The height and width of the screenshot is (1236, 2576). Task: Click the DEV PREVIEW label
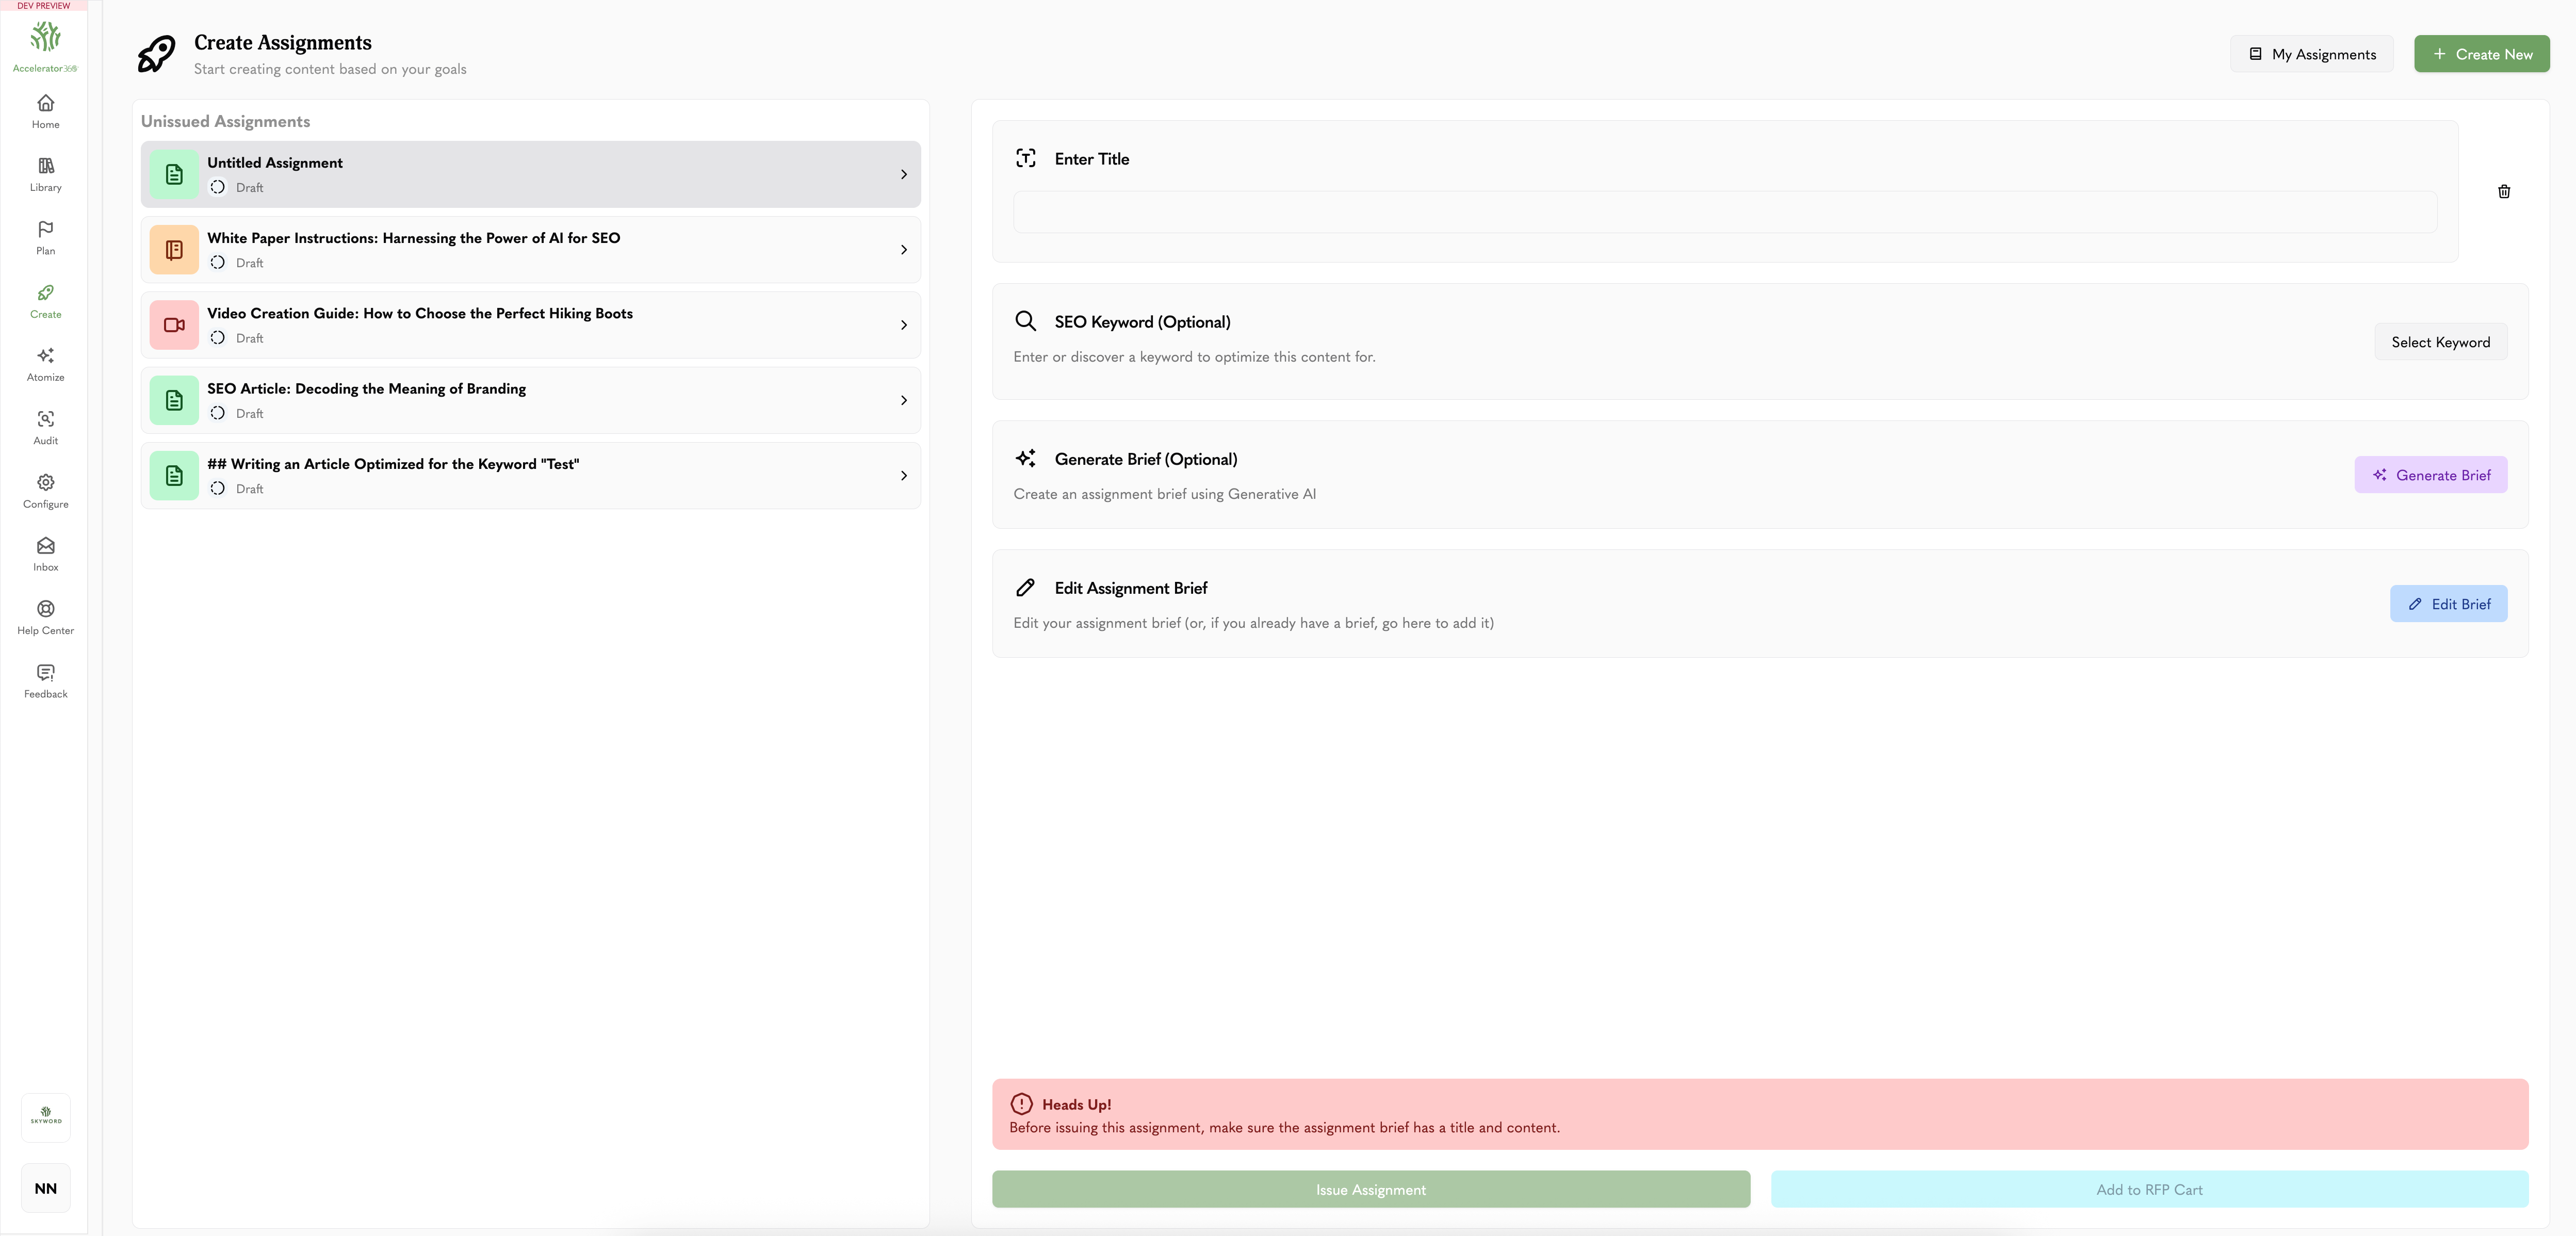44,6
